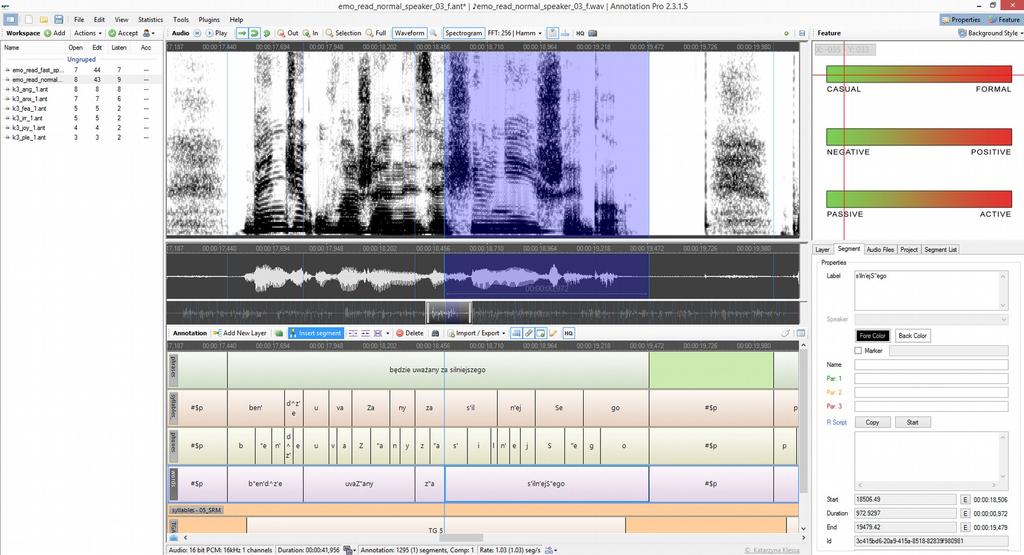Image resolution: width=1024 pixels, height=555 pixels.
Task: Click the PASSIVE–ACTIVE feature slider
Action: click(918, 199)
